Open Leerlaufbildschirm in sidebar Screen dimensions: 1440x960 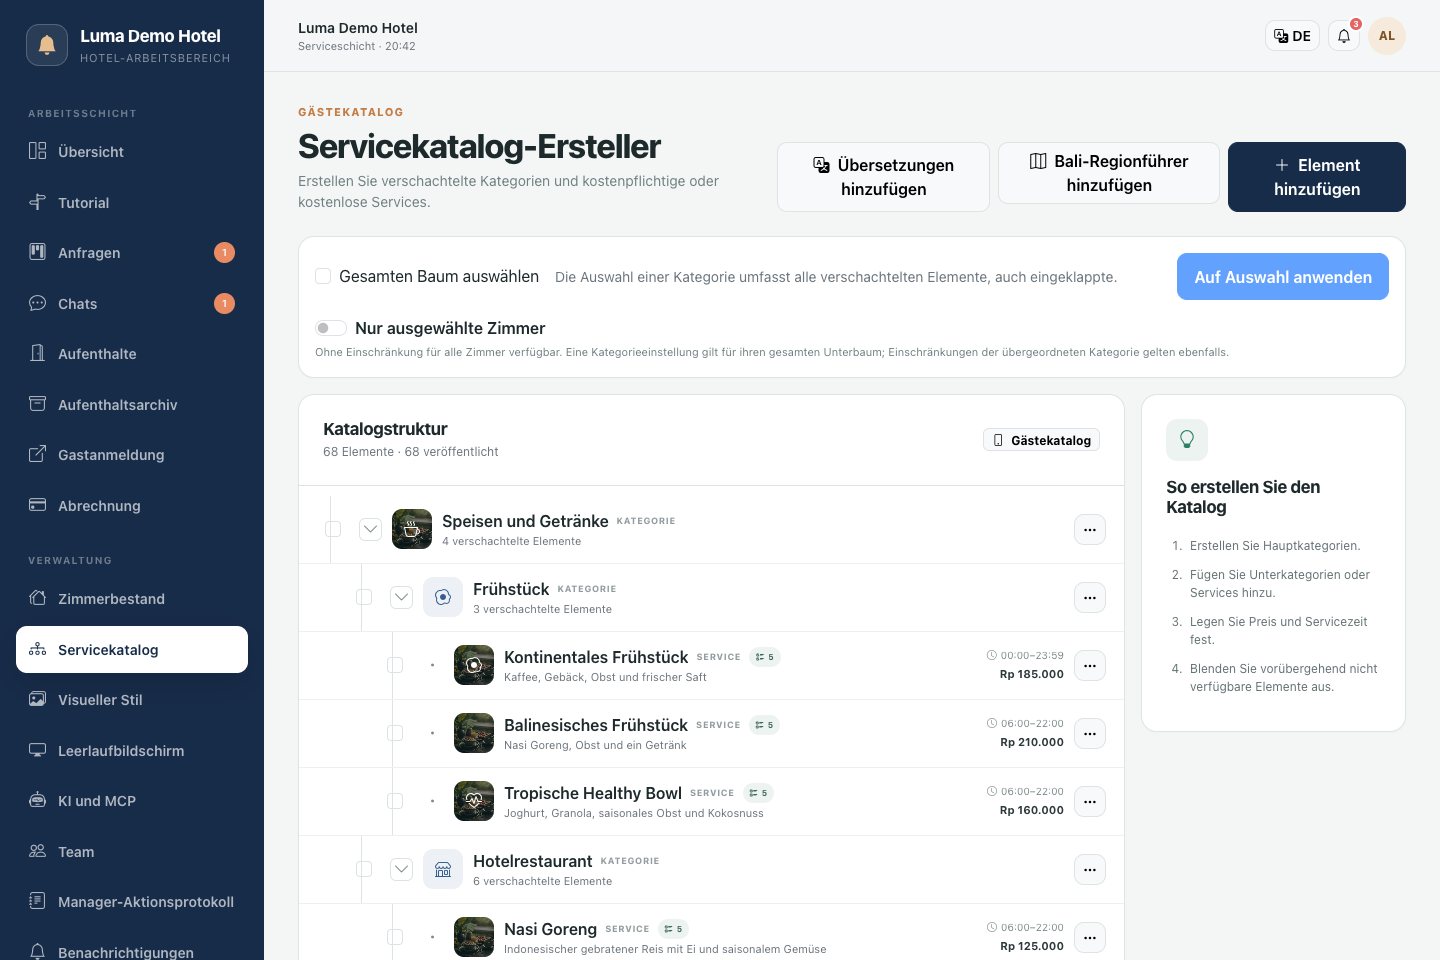pos(132,750)
